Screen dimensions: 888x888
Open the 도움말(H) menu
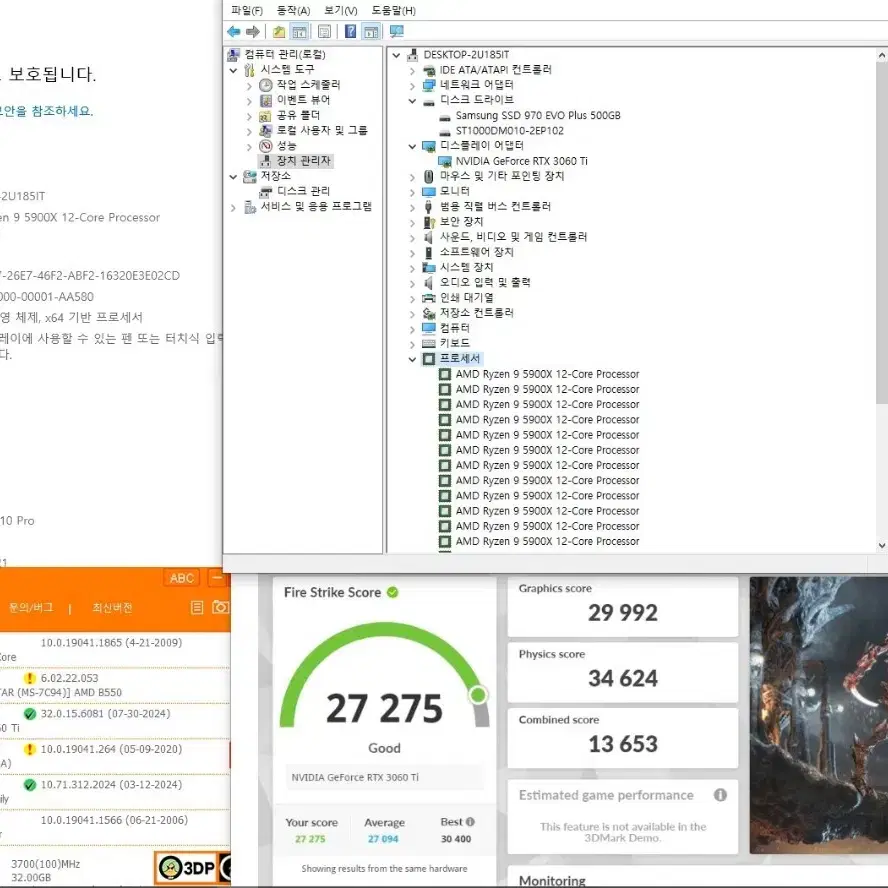(x=394, y=10)
